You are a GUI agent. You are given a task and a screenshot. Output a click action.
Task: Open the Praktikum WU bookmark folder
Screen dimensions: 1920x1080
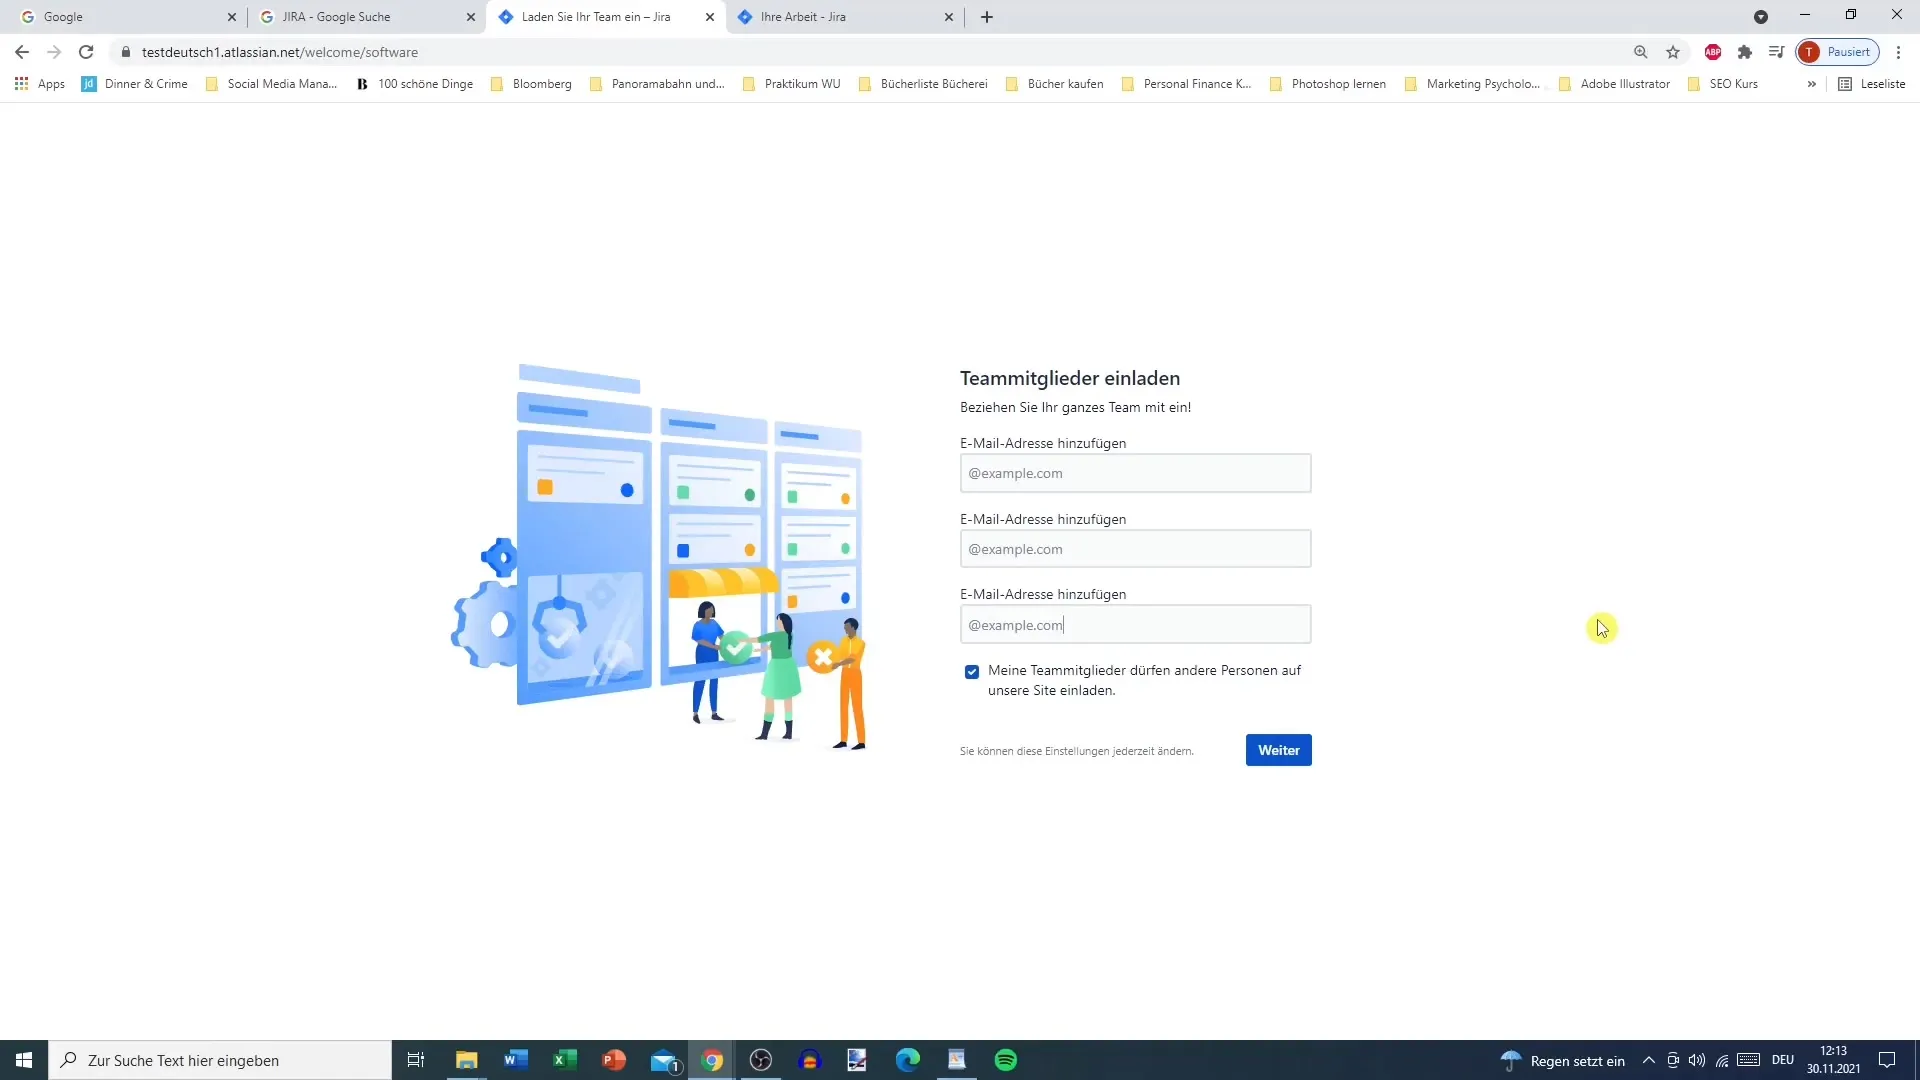(791, 84)
